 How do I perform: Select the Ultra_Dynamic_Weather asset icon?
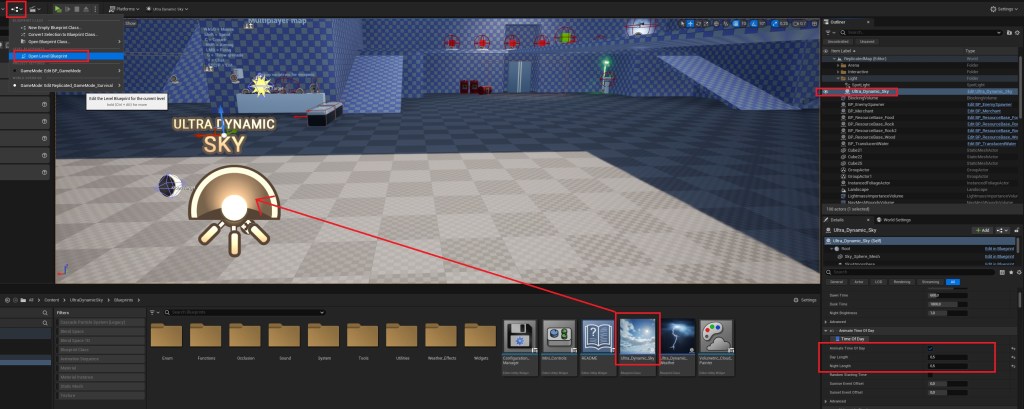[x=679, y=340]
